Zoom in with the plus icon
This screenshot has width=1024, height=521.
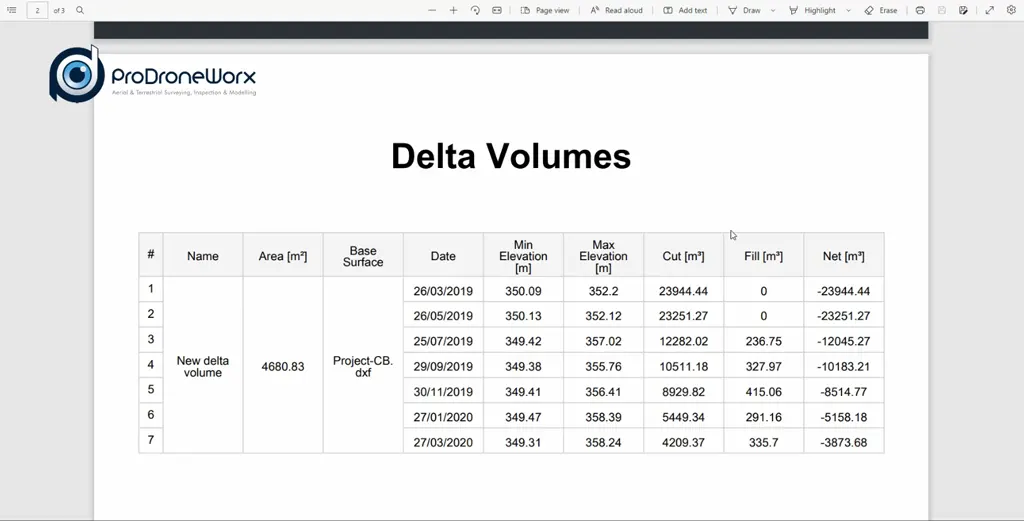click(x=453, y=10)
